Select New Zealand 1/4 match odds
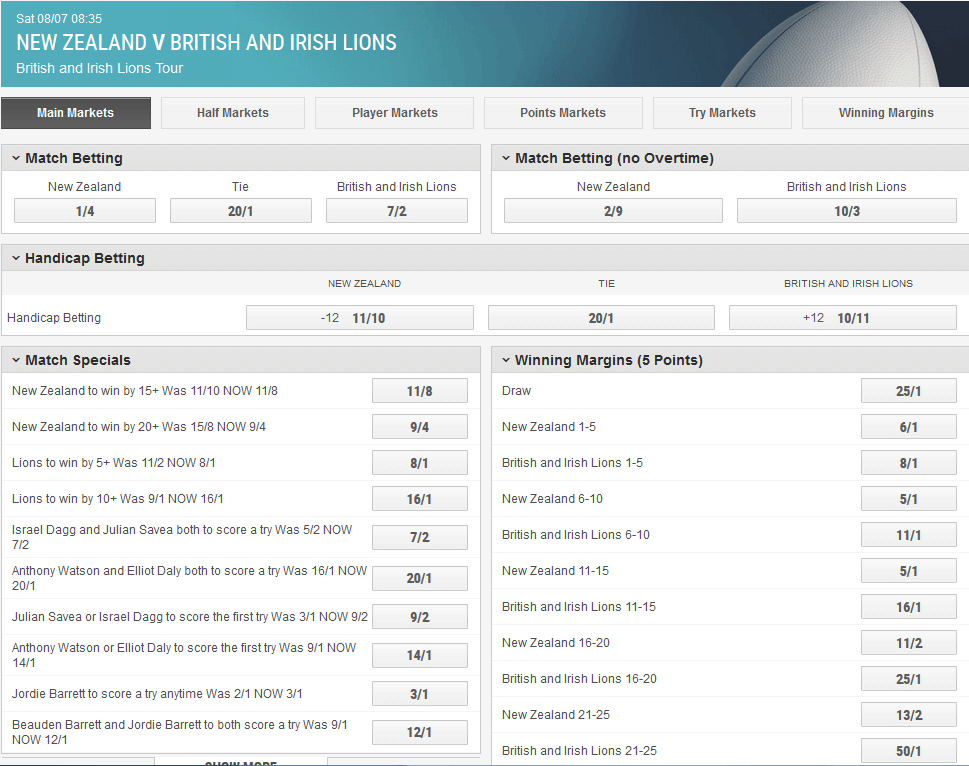This screenshot has width=969, height=766. click(x=85, y=211)
